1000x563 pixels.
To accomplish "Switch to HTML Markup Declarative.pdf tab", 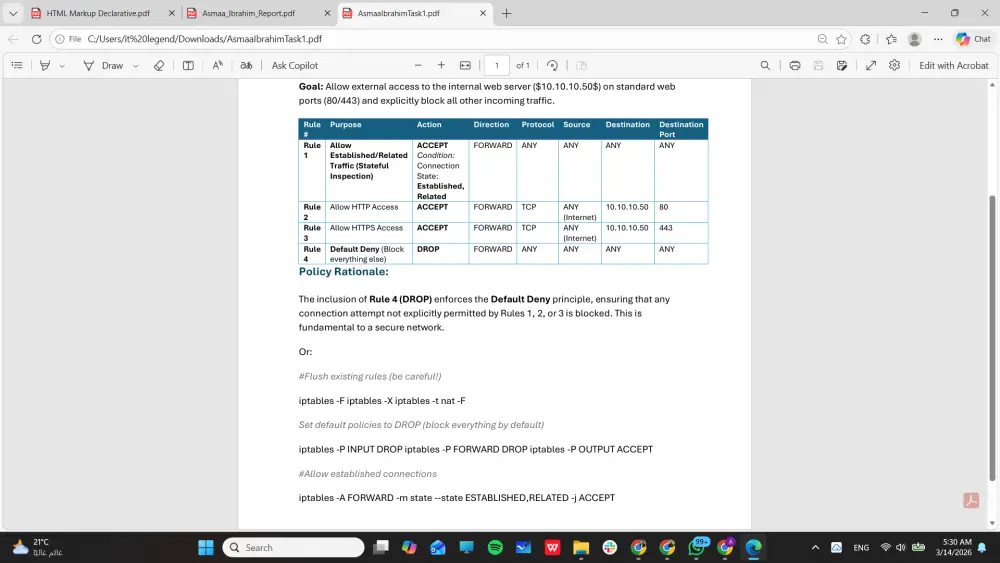I will 98,13.
